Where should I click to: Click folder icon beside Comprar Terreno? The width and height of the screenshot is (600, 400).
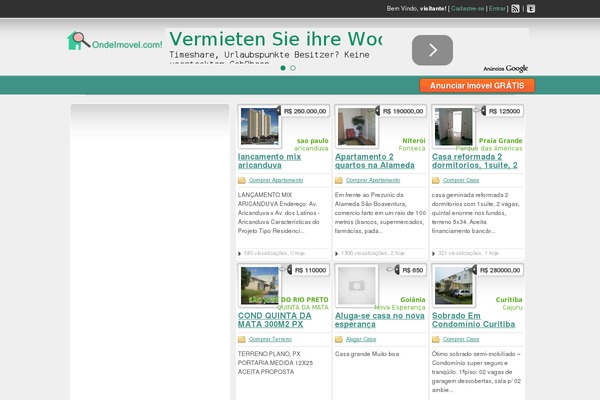tap(242, 339)
